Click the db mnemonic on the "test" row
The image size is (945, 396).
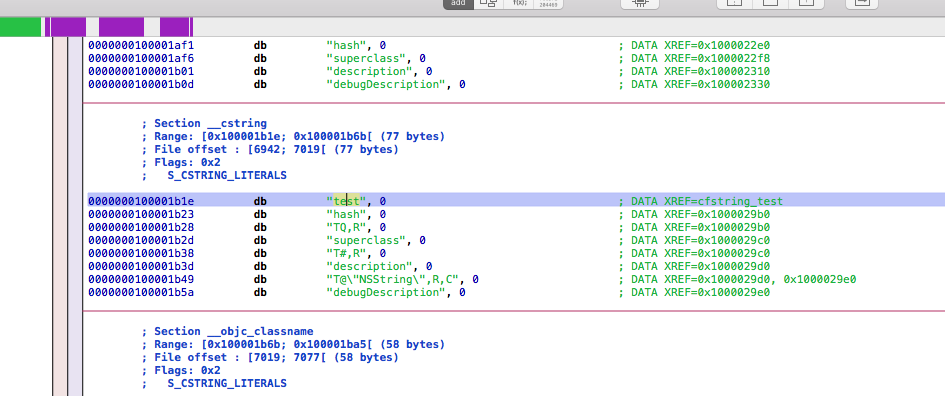260,201
